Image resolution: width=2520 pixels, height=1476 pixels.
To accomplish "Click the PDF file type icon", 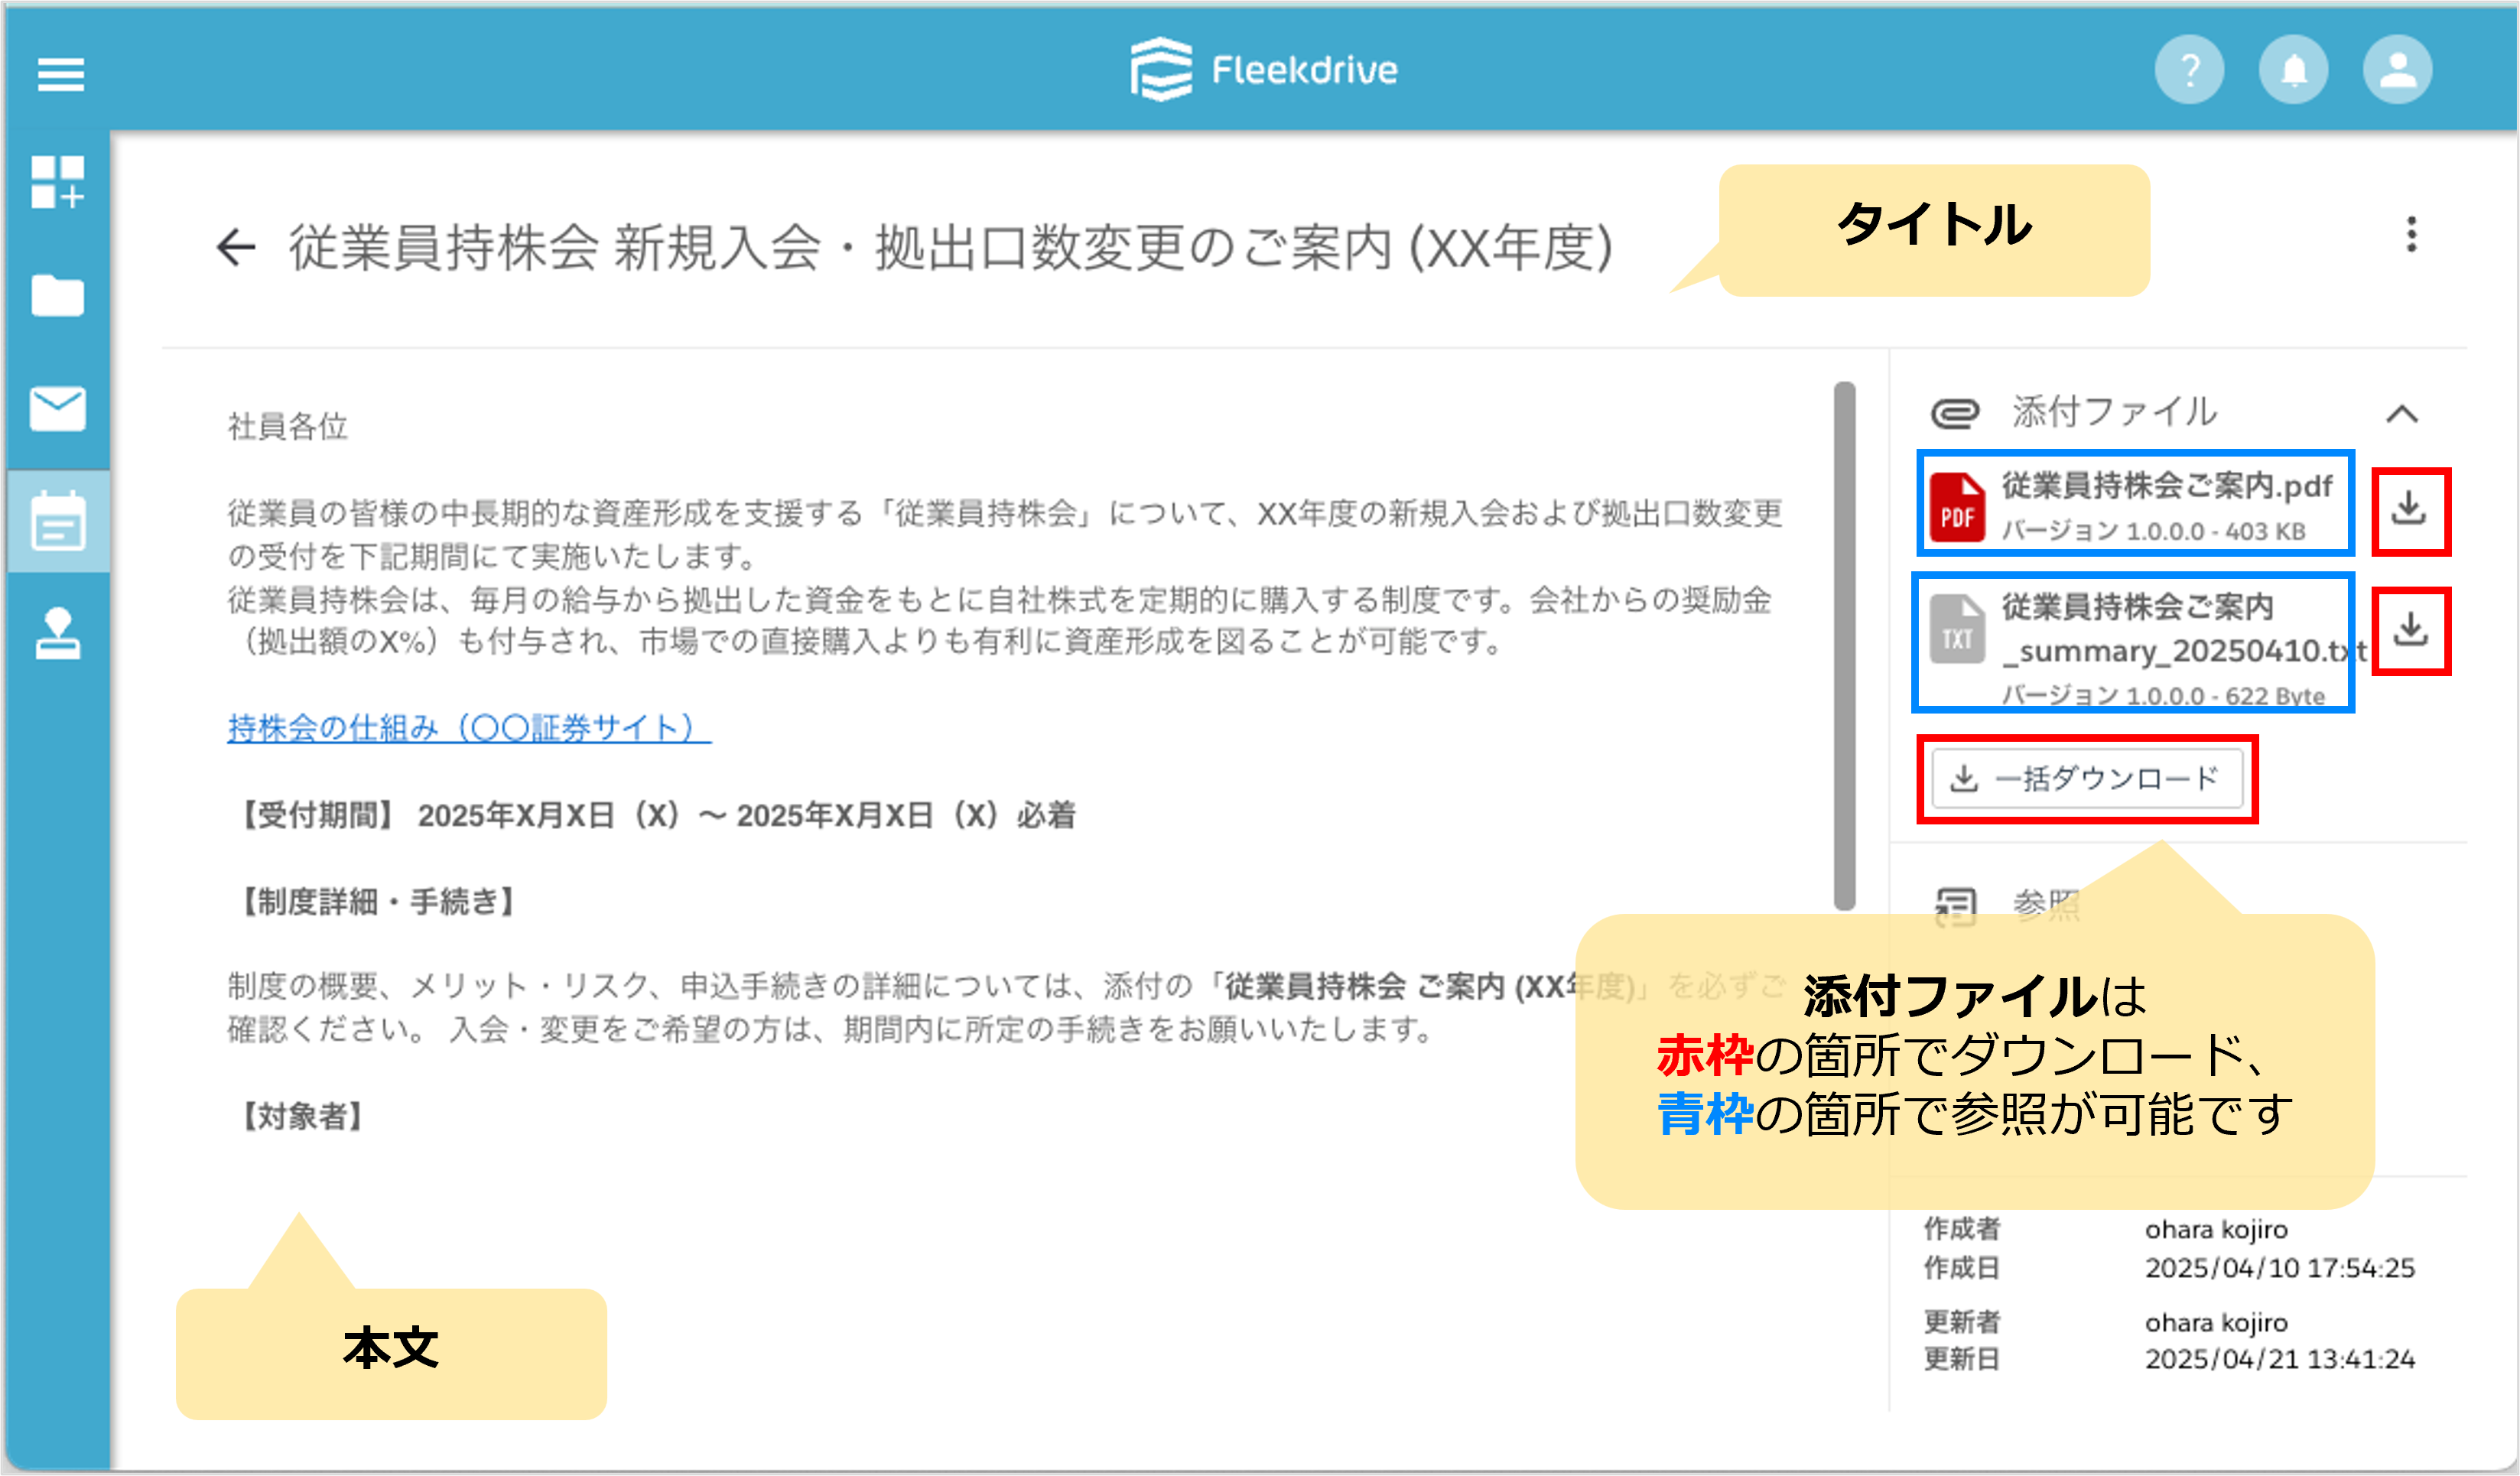I will point(1957,507).
